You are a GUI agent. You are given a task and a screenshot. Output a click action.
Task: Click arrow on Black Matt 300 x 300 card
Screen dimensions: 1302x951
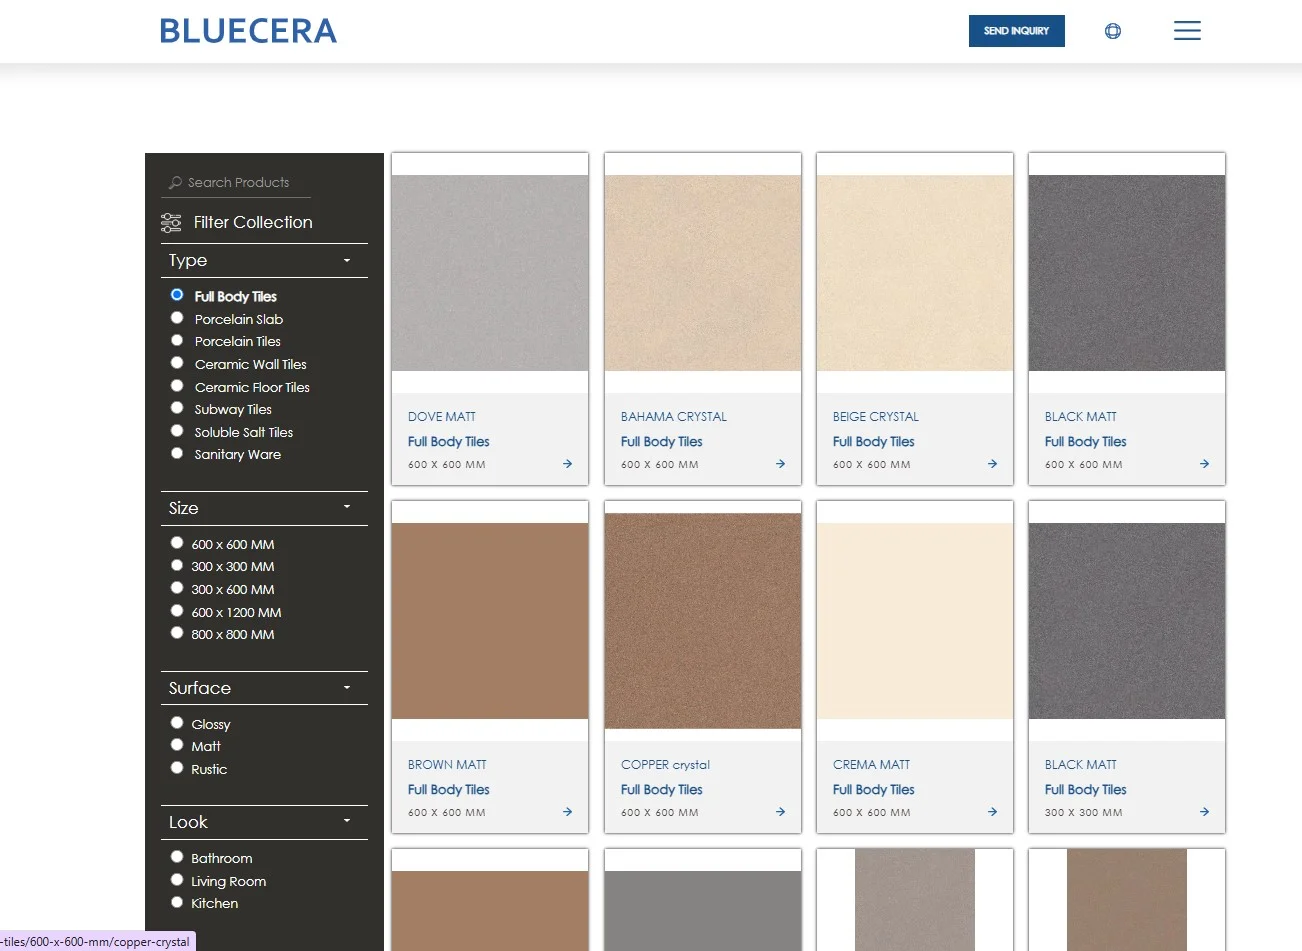[1204, 812]
